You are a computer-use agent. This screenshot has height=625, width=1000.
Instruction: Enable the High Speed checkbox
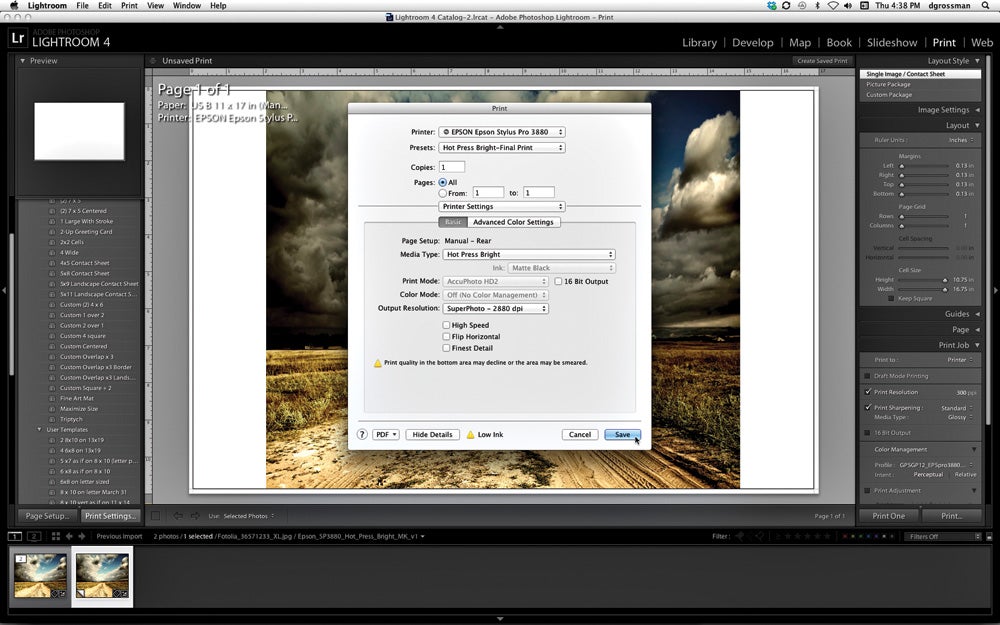446,325
